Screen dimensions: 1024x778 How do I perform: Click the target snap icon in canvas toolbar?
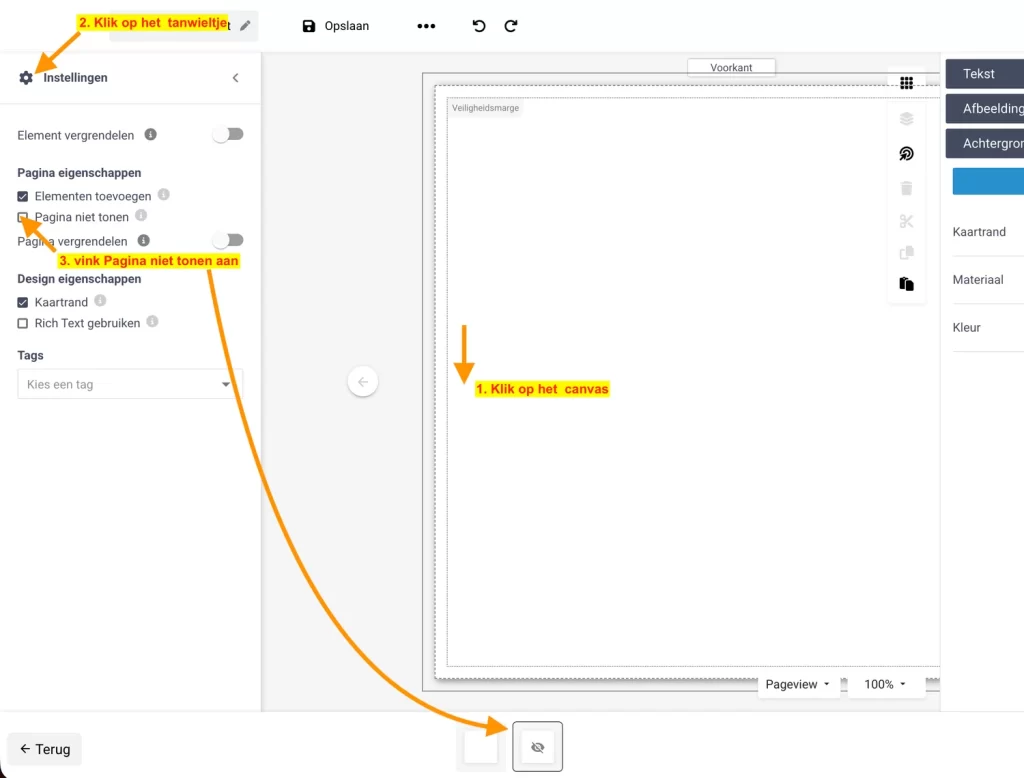(906, 153)
